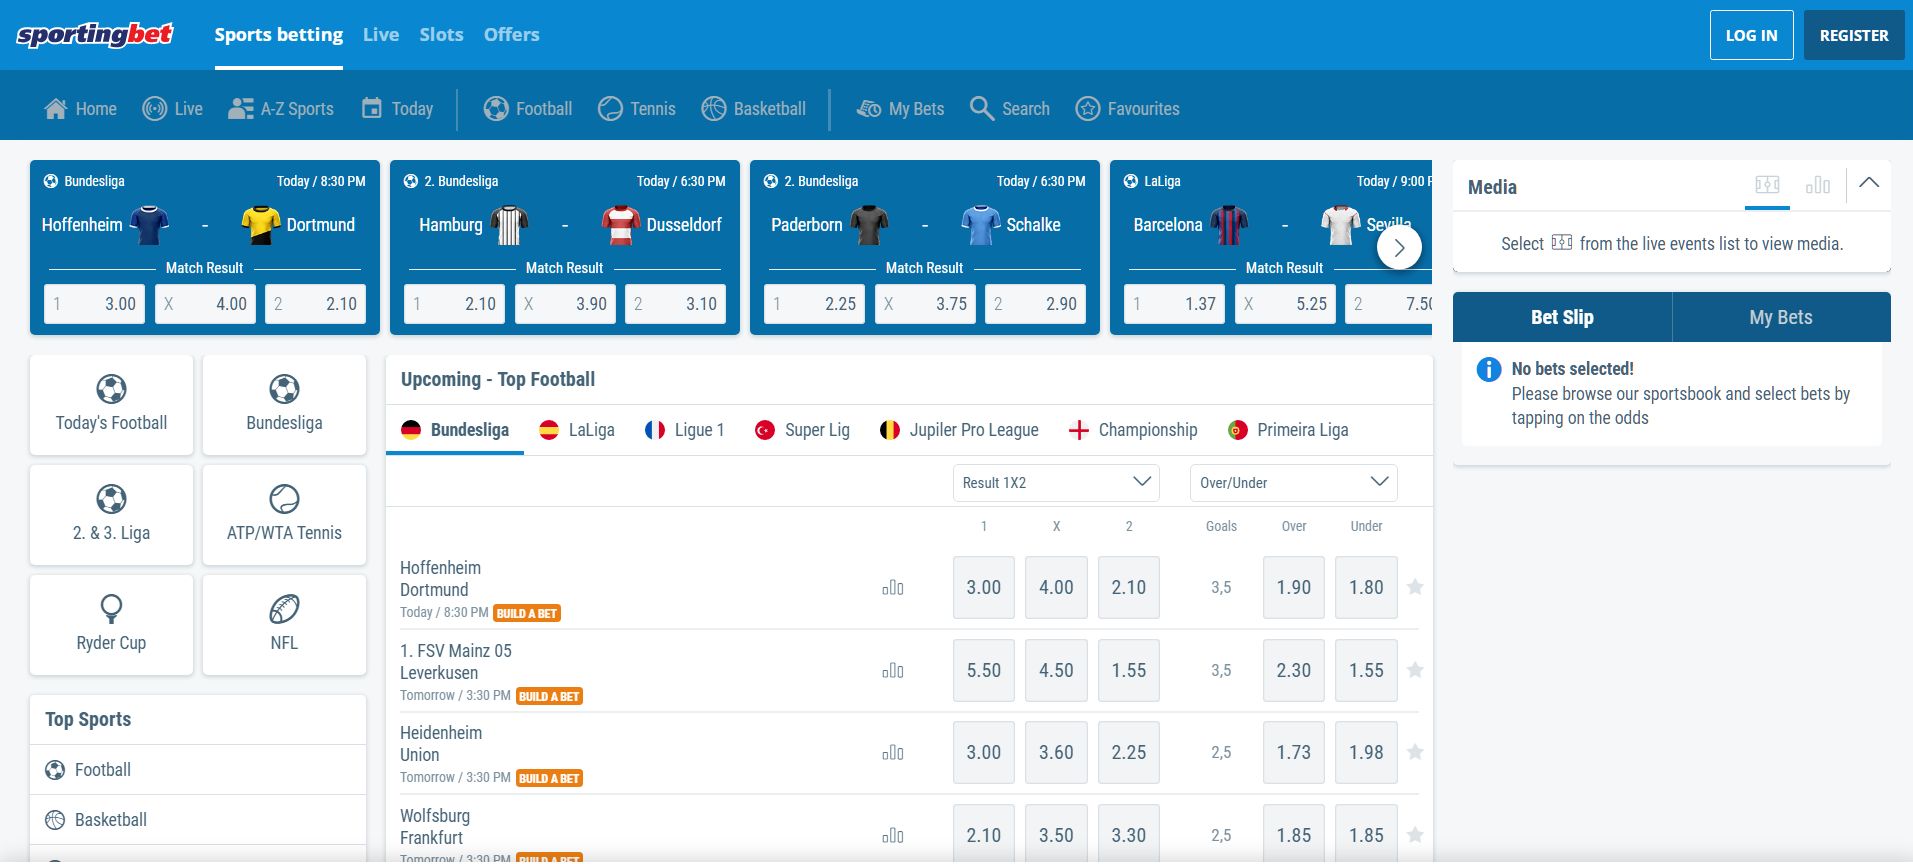This screenshot has width=1913, height=864.
Task: Open 2. & 3. Liga tile
Action: coord(112,515)
